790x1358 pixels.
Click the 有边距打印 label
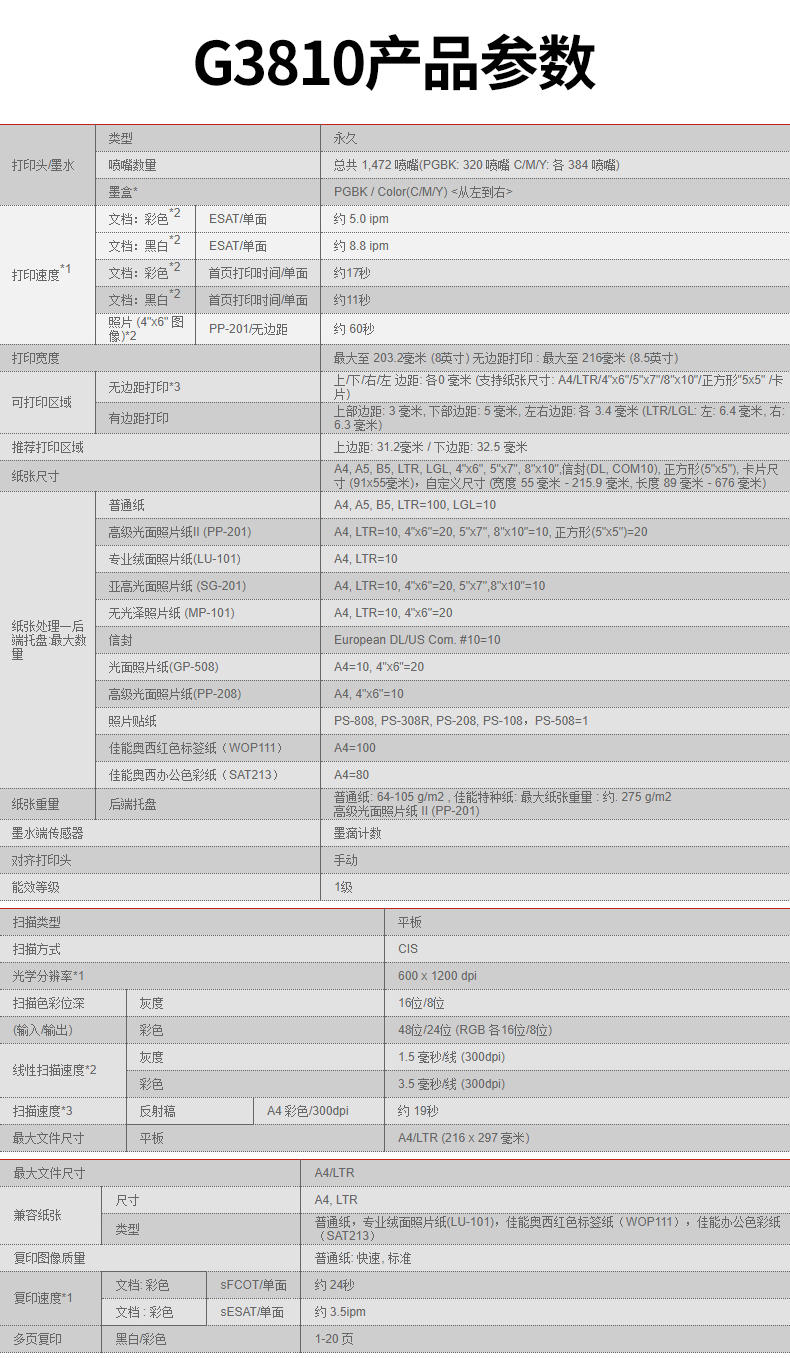coord(138,418)
